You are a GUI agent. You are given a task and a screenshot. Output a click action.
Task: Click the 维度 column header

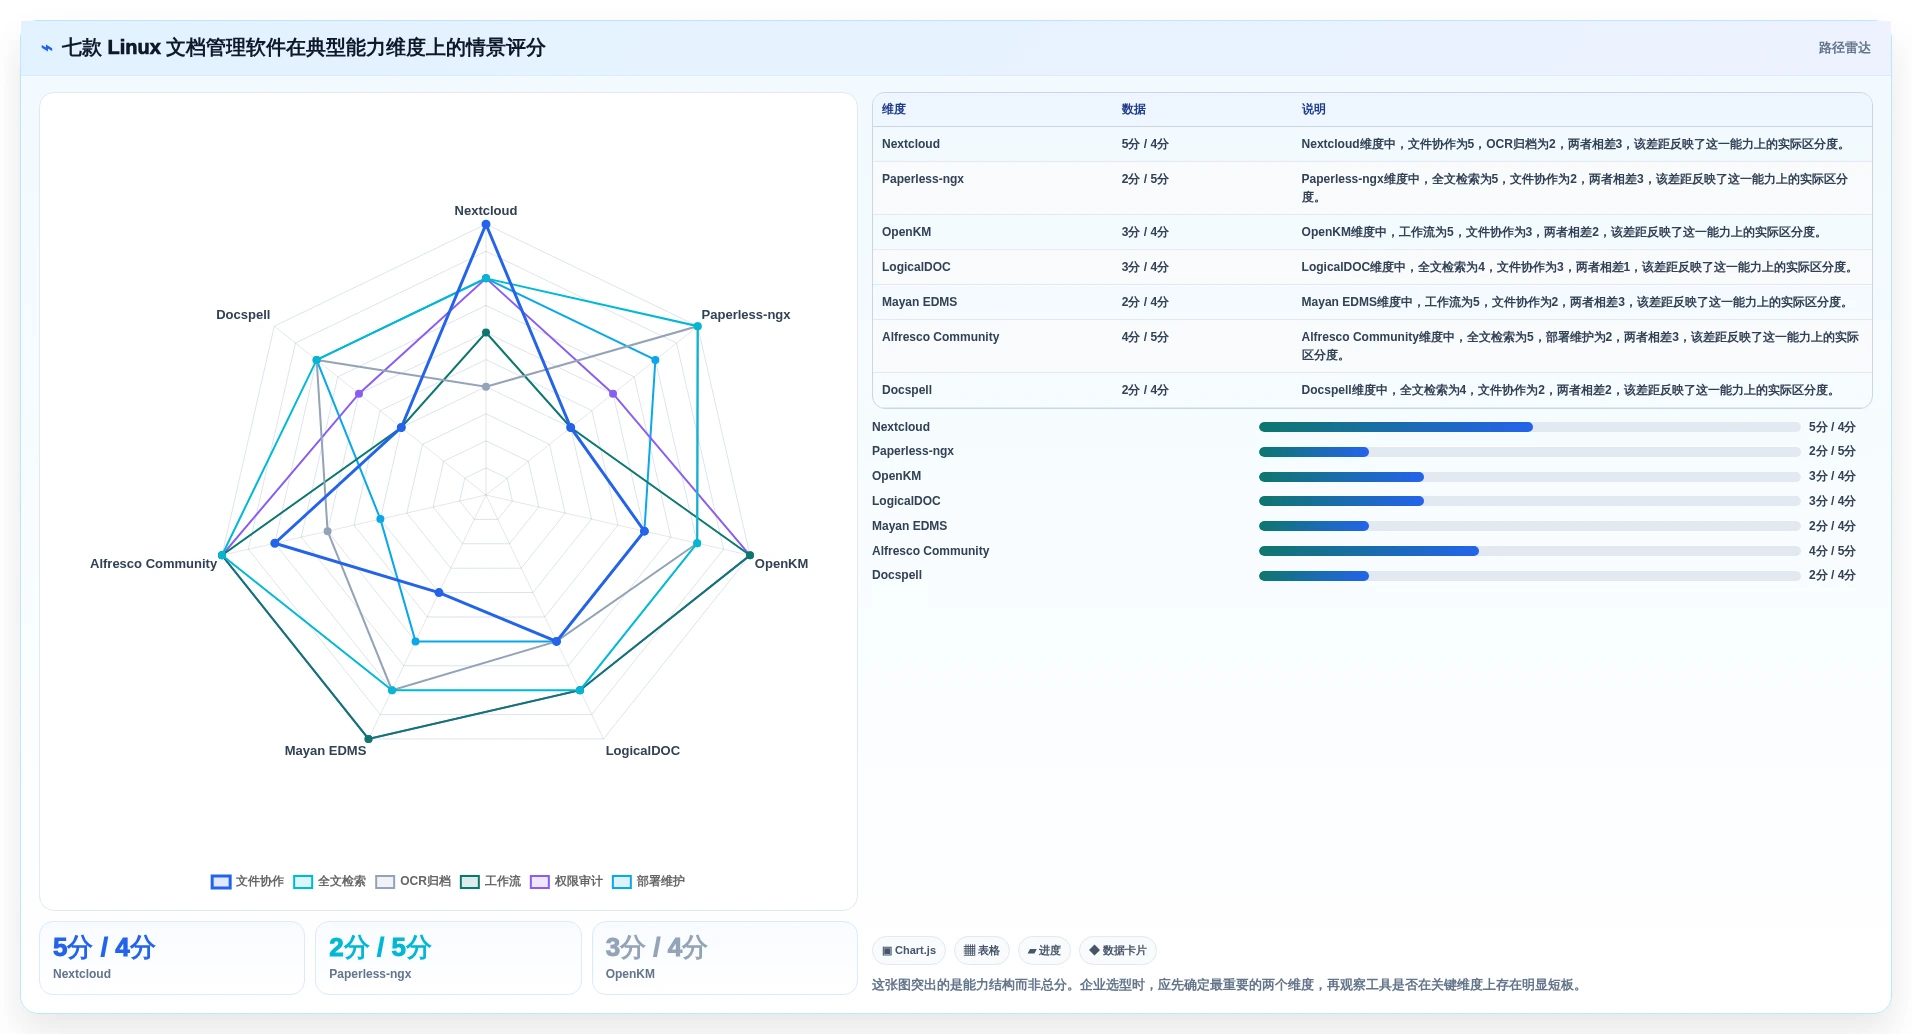coord(894,109)
